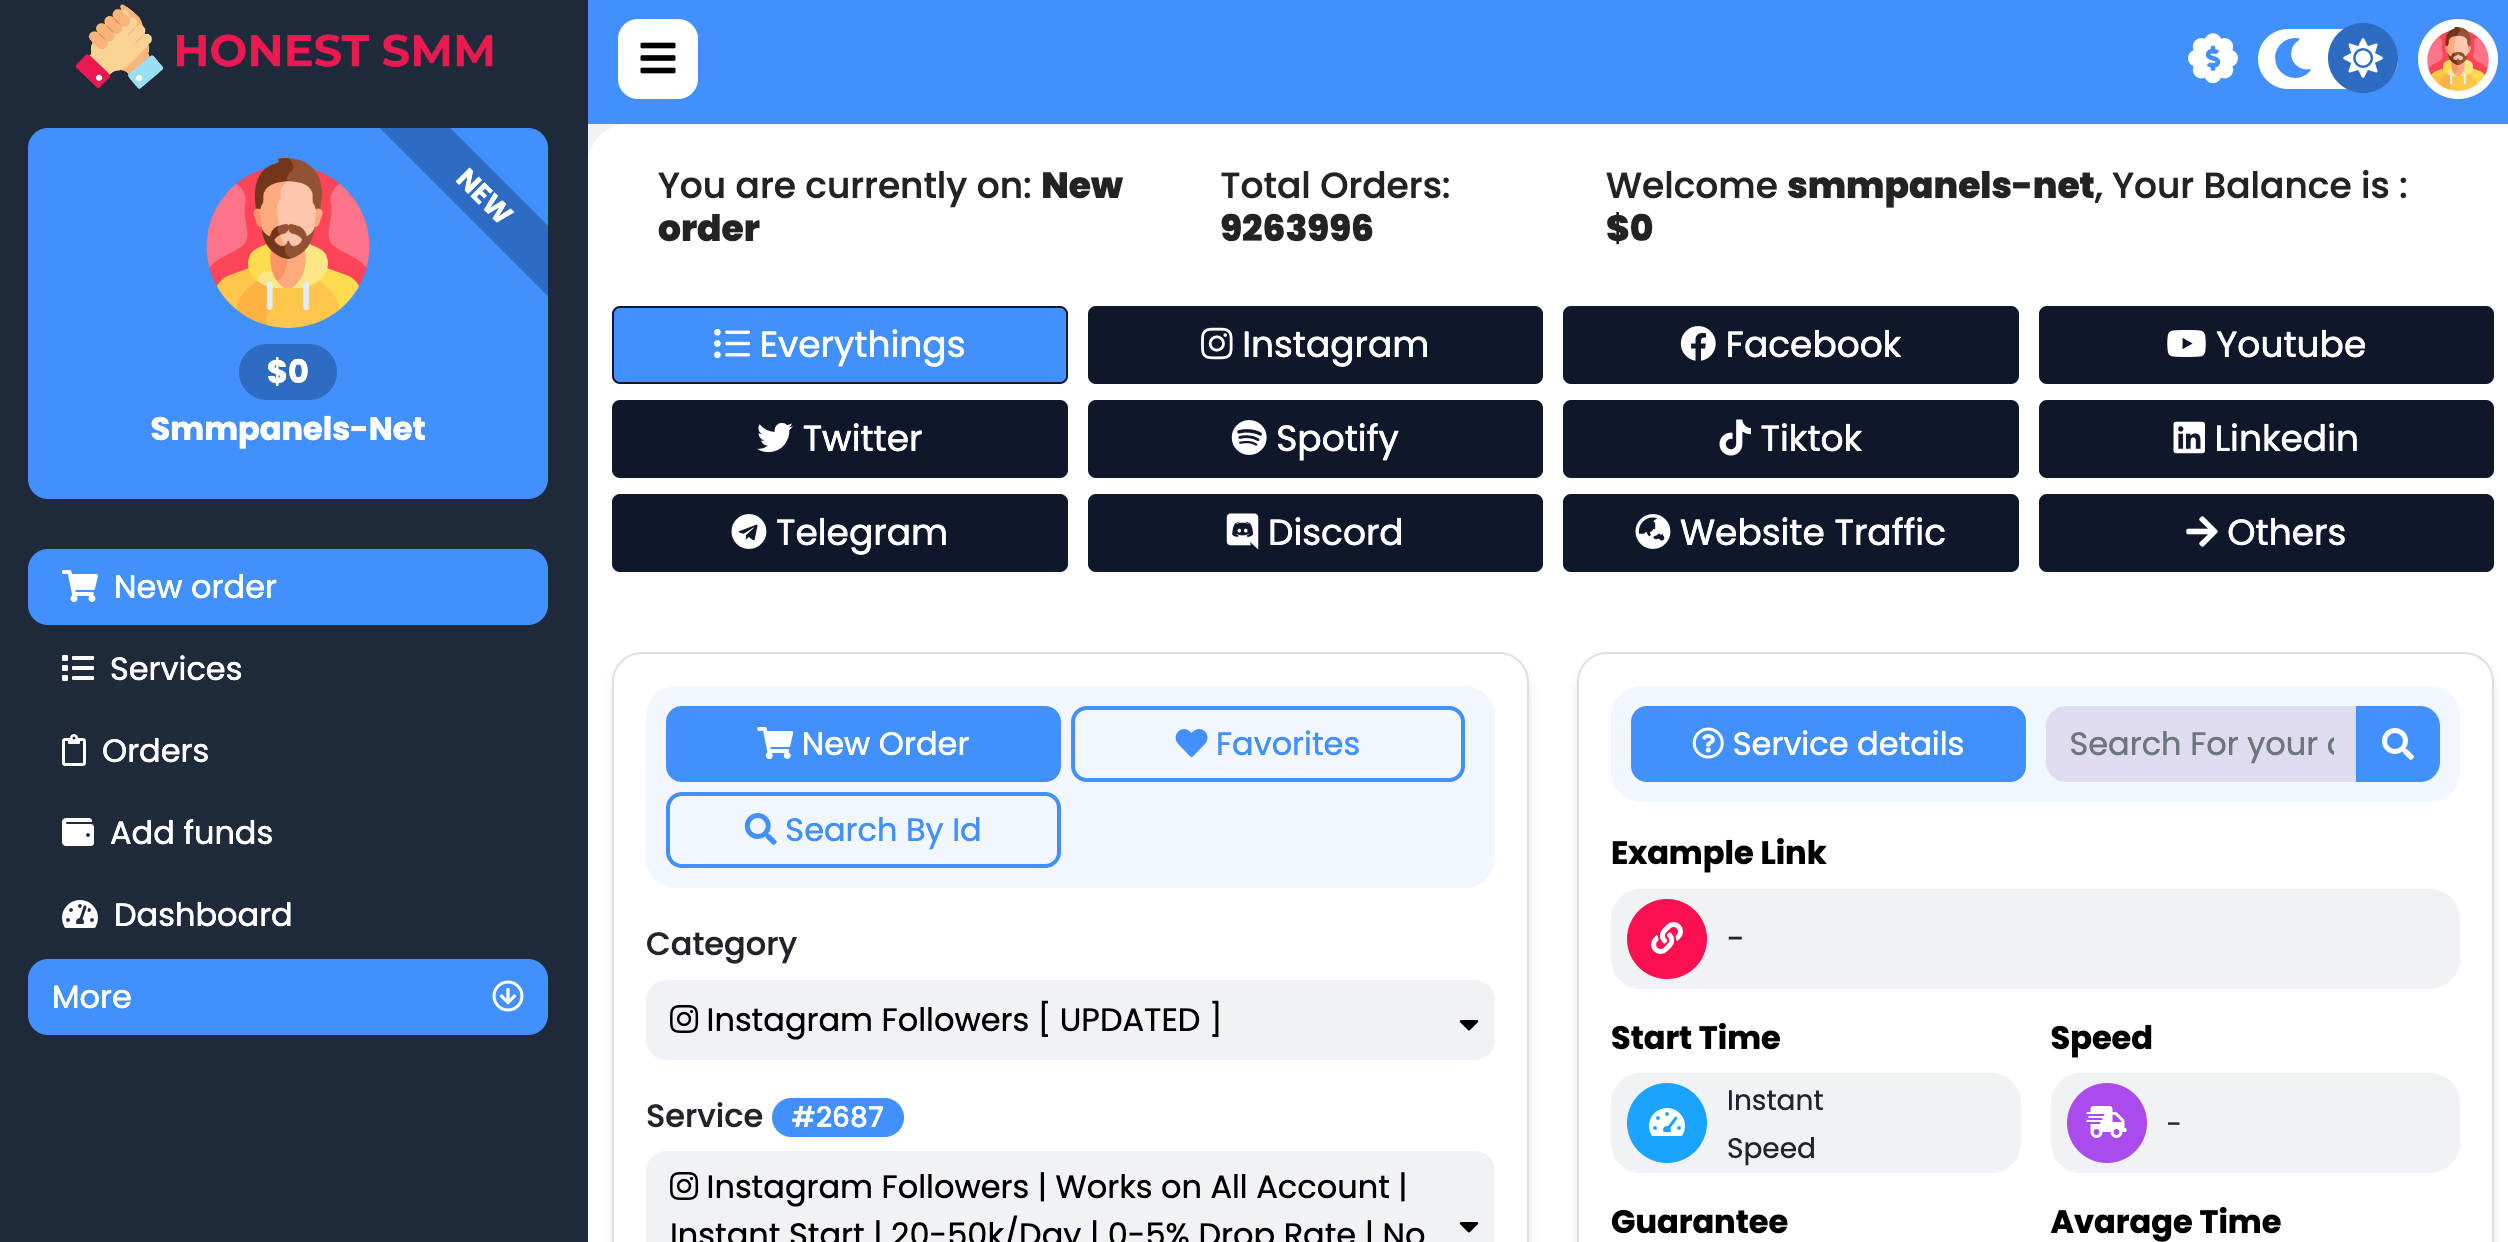Open the Category dropdown
This screenshot has height=1242, width=2508.
(x=1069, y=1020)
